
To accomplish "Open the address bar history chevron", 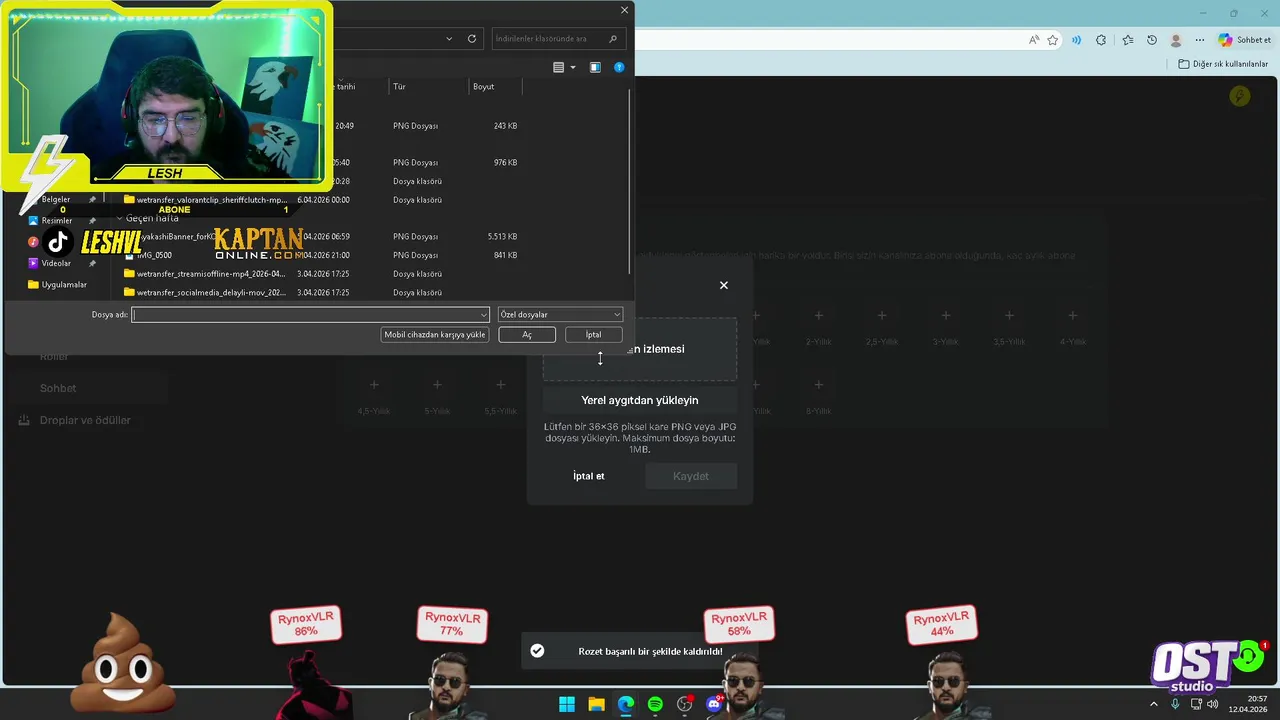I will [449, 39].
